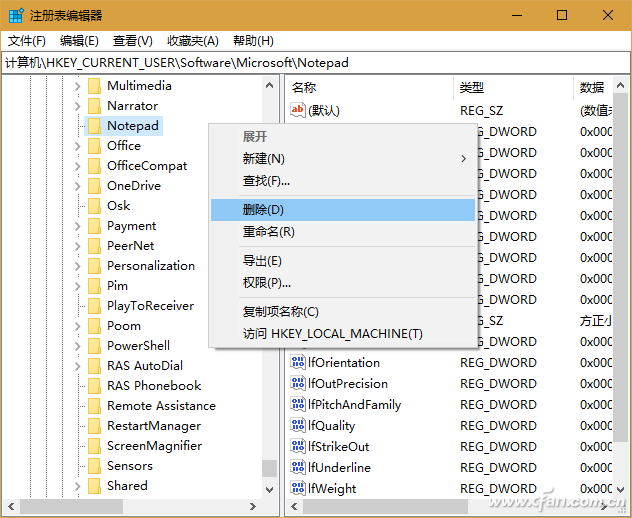This screenshot has width=632, height=518.
Task: Click the tree pane down scroll arrow
Action: pyautogui.click(x=269, y=489)
